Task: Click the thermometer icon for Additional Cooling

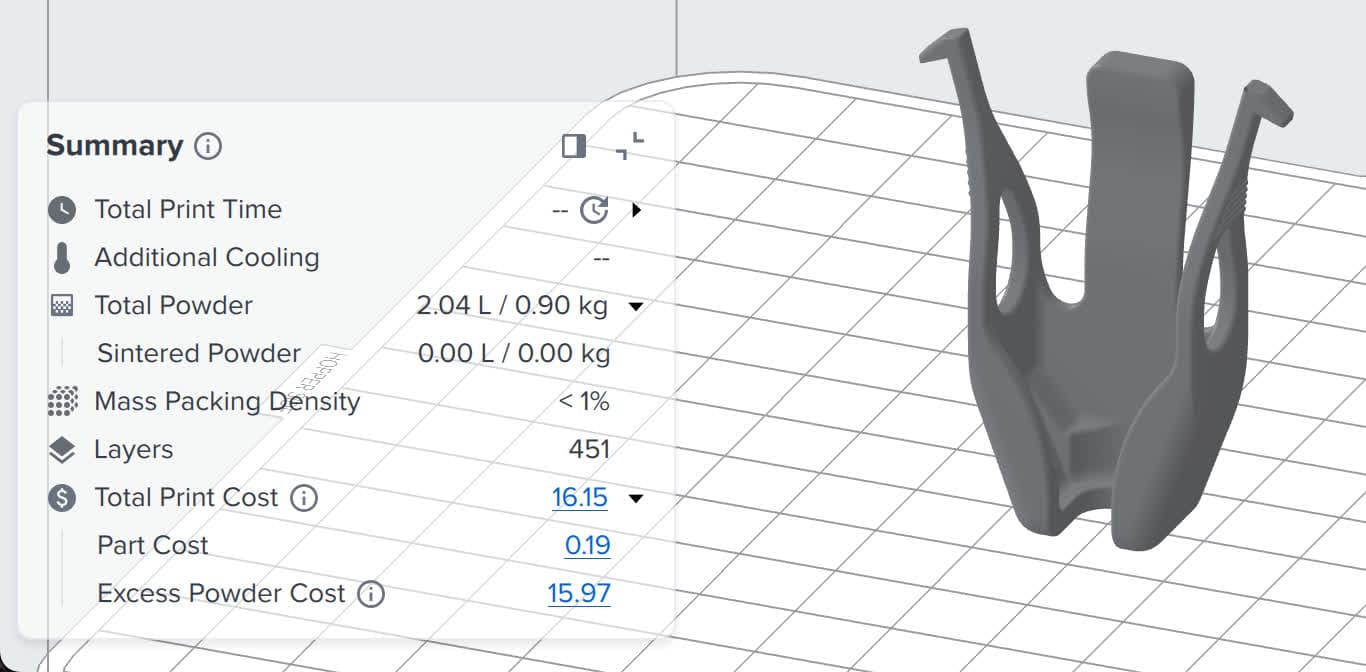Action: [x=62, y=258]
